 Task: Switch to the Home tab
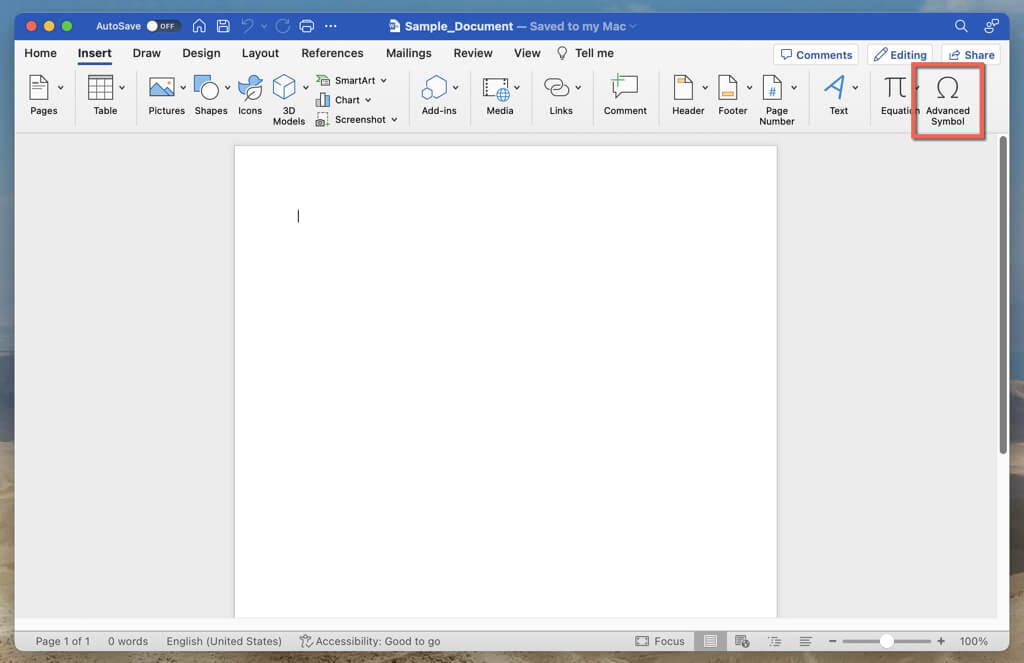click(x=40, y=54)
